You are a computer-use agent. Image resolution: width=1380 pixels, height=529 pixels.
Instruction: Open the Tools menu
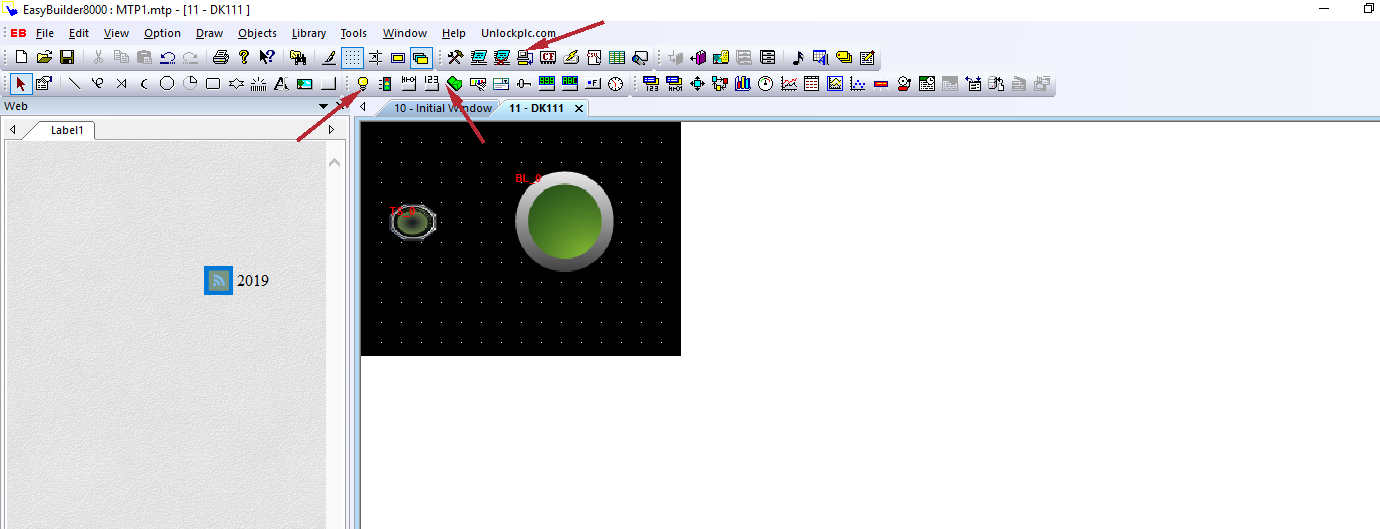(x=354, y=33)
